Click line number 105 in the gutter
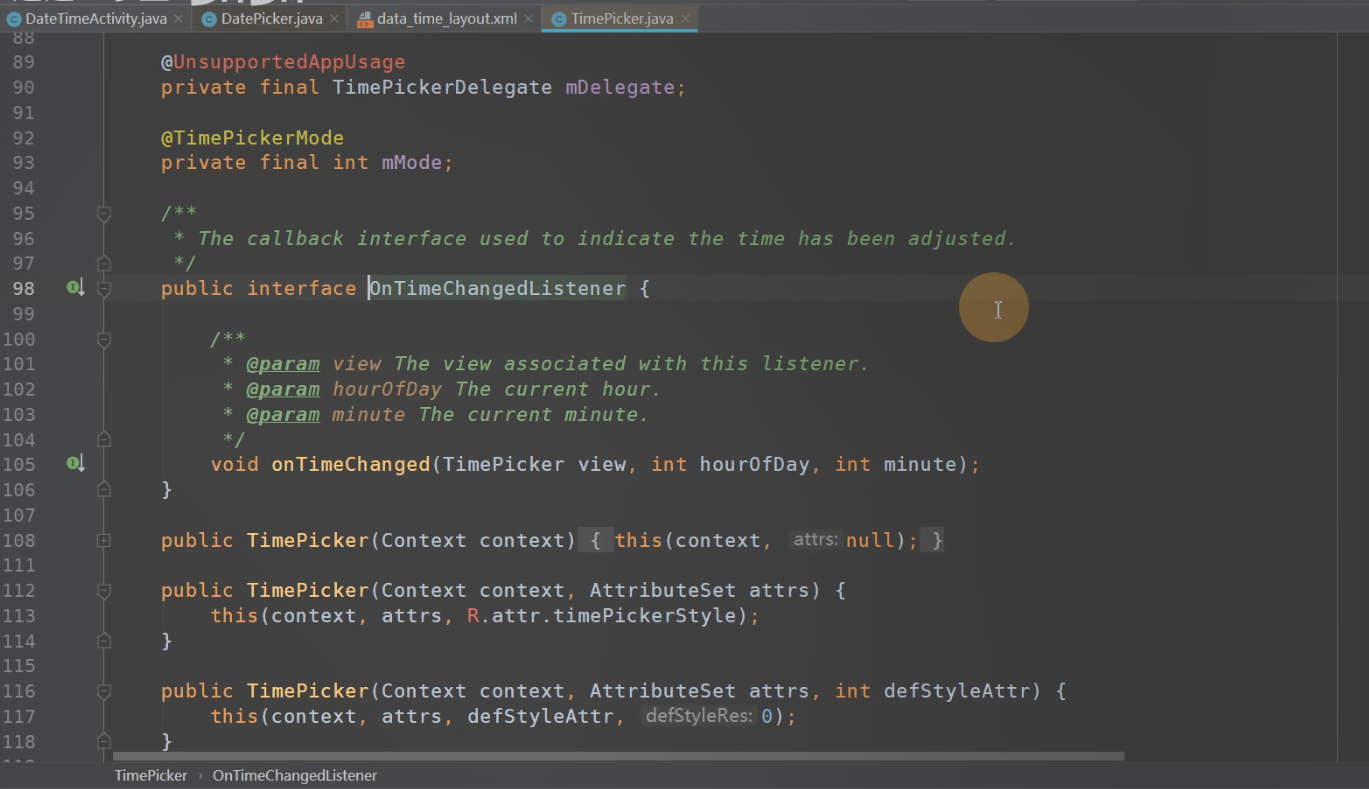Viewport: 1369px width, 789px height. 18,465
